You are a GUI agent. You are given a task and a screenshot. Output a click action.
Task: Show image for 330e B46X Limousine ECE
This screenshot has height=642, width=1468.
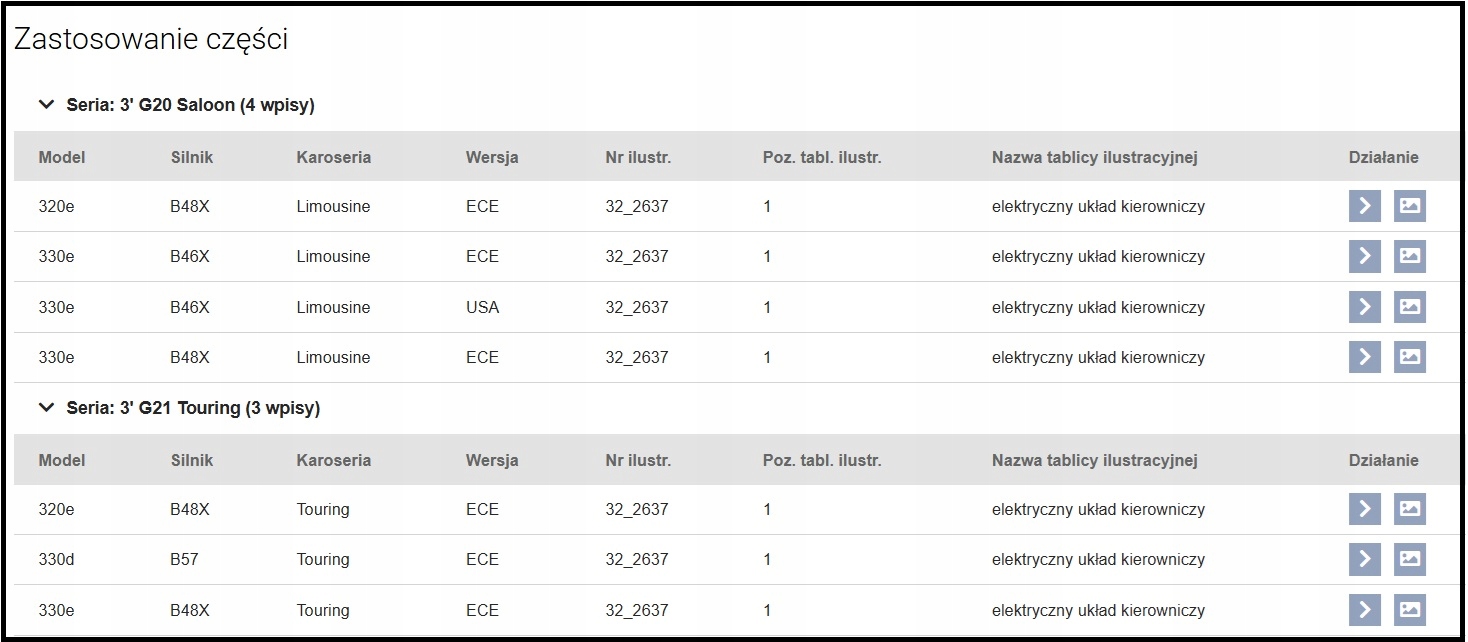[1409, 256]
